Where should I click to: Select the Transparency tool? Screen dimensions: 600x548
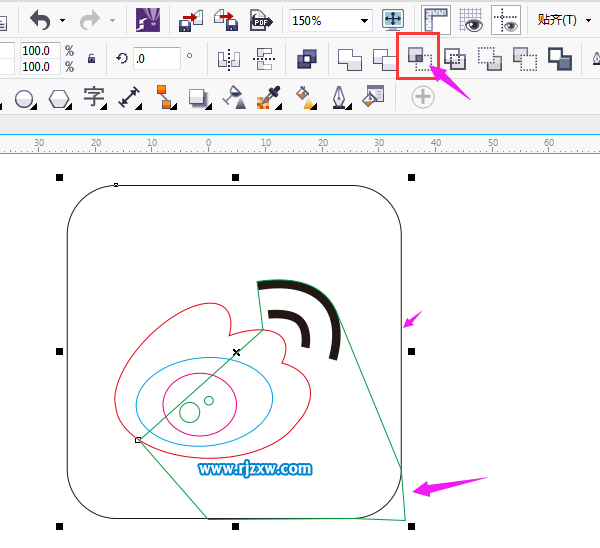click(x=234, y=98)
